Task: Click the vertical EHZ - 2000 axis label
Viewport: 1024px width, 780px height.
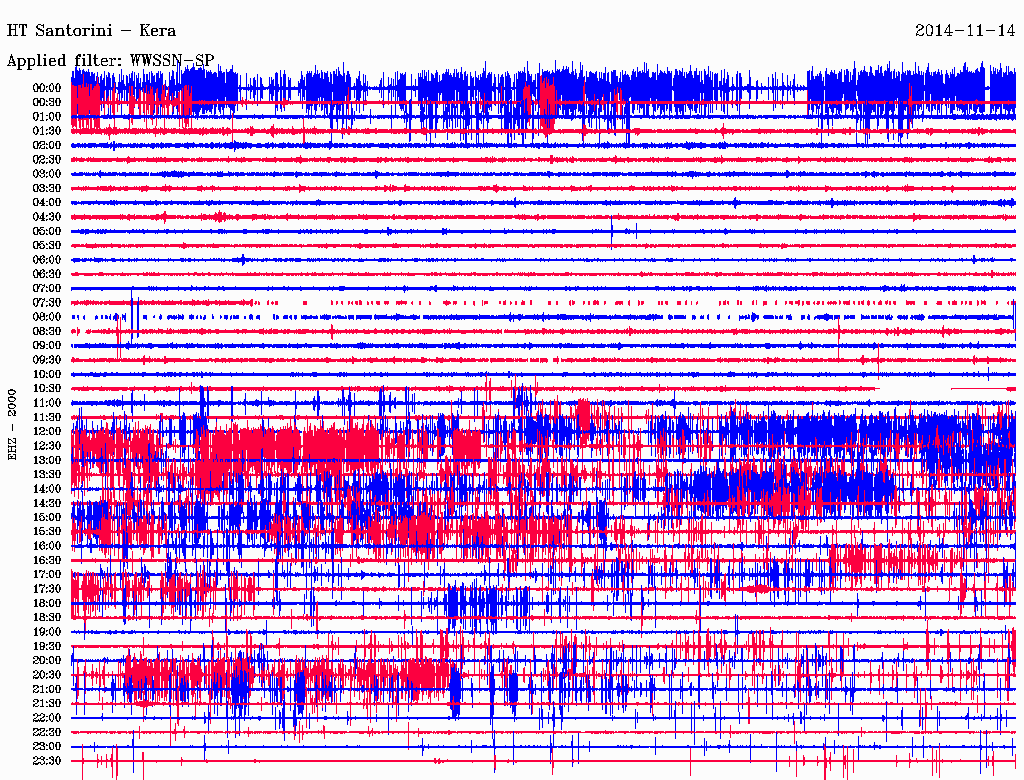Action: click(13, 424)
